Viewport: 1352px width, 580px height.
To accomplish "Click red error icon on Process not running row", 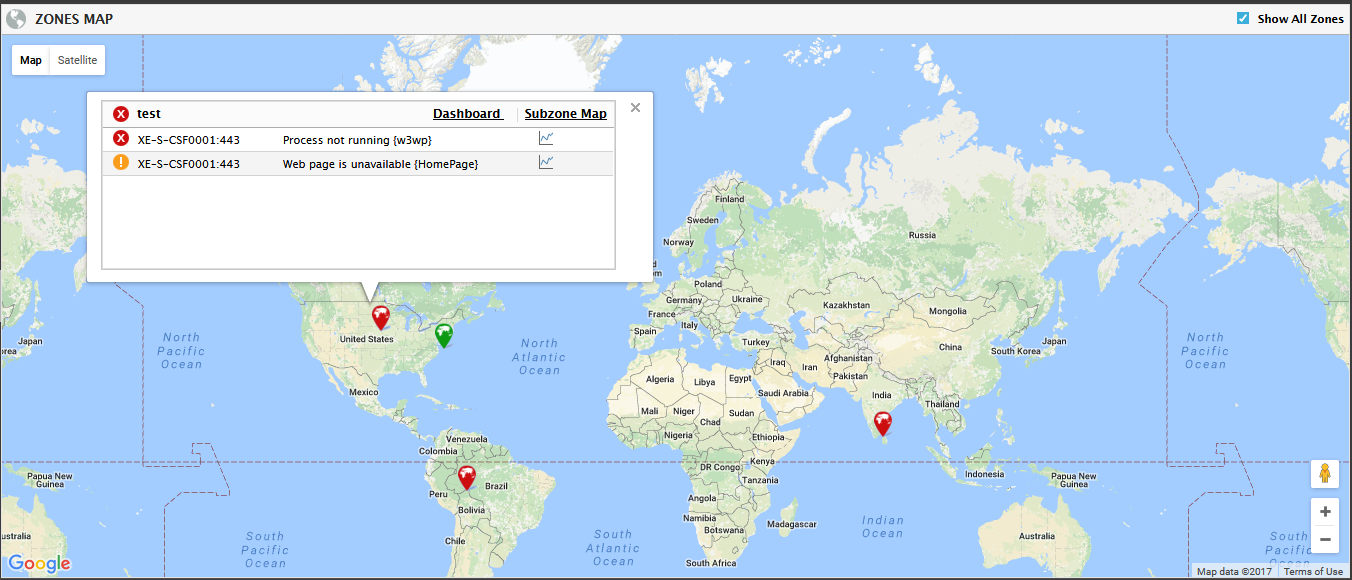I will [121, 139].
